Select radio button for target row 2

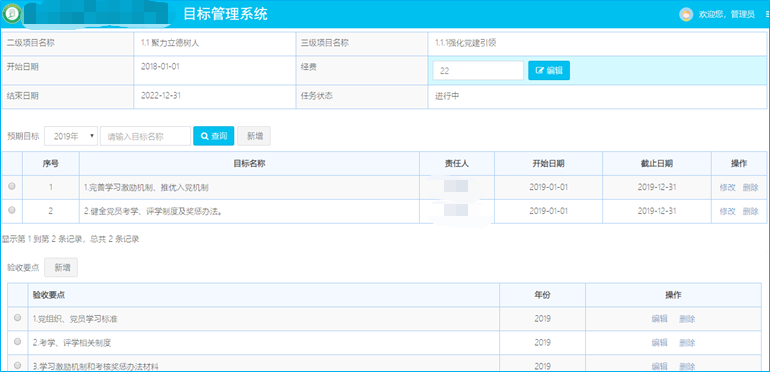[12, 210]
